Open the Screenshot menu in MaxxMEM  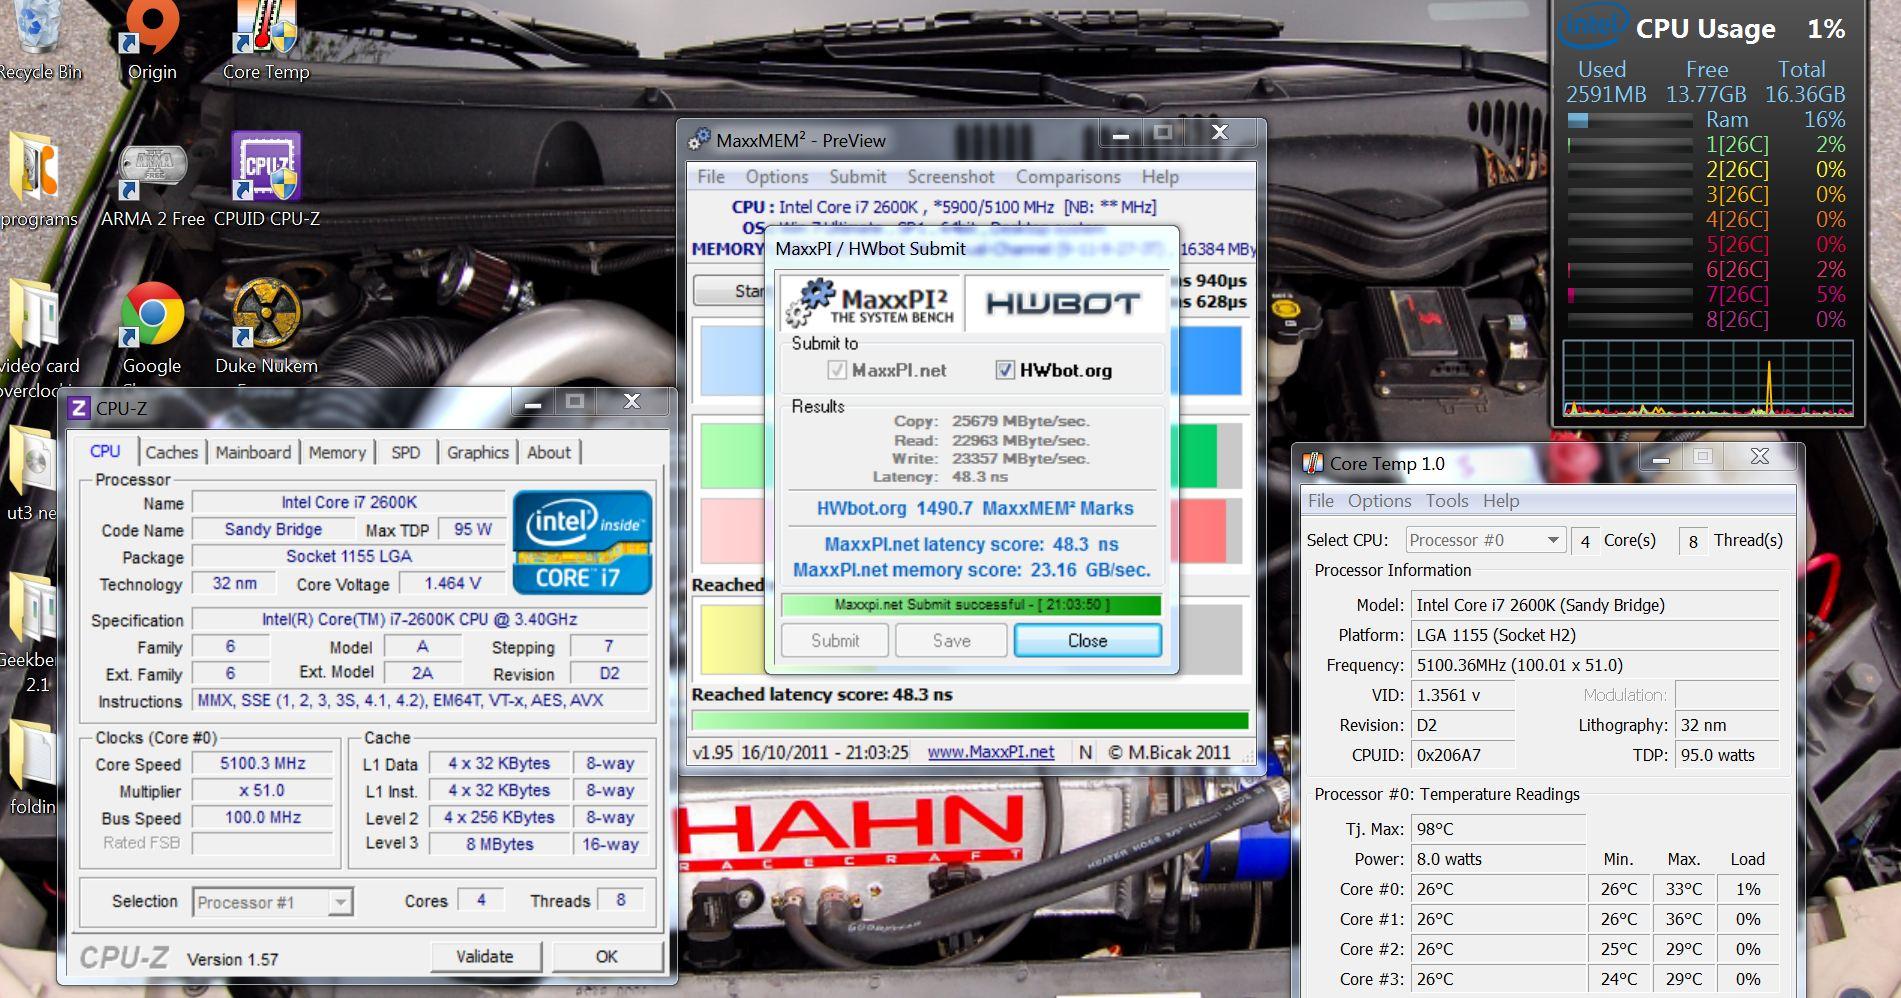coord(951,177)
